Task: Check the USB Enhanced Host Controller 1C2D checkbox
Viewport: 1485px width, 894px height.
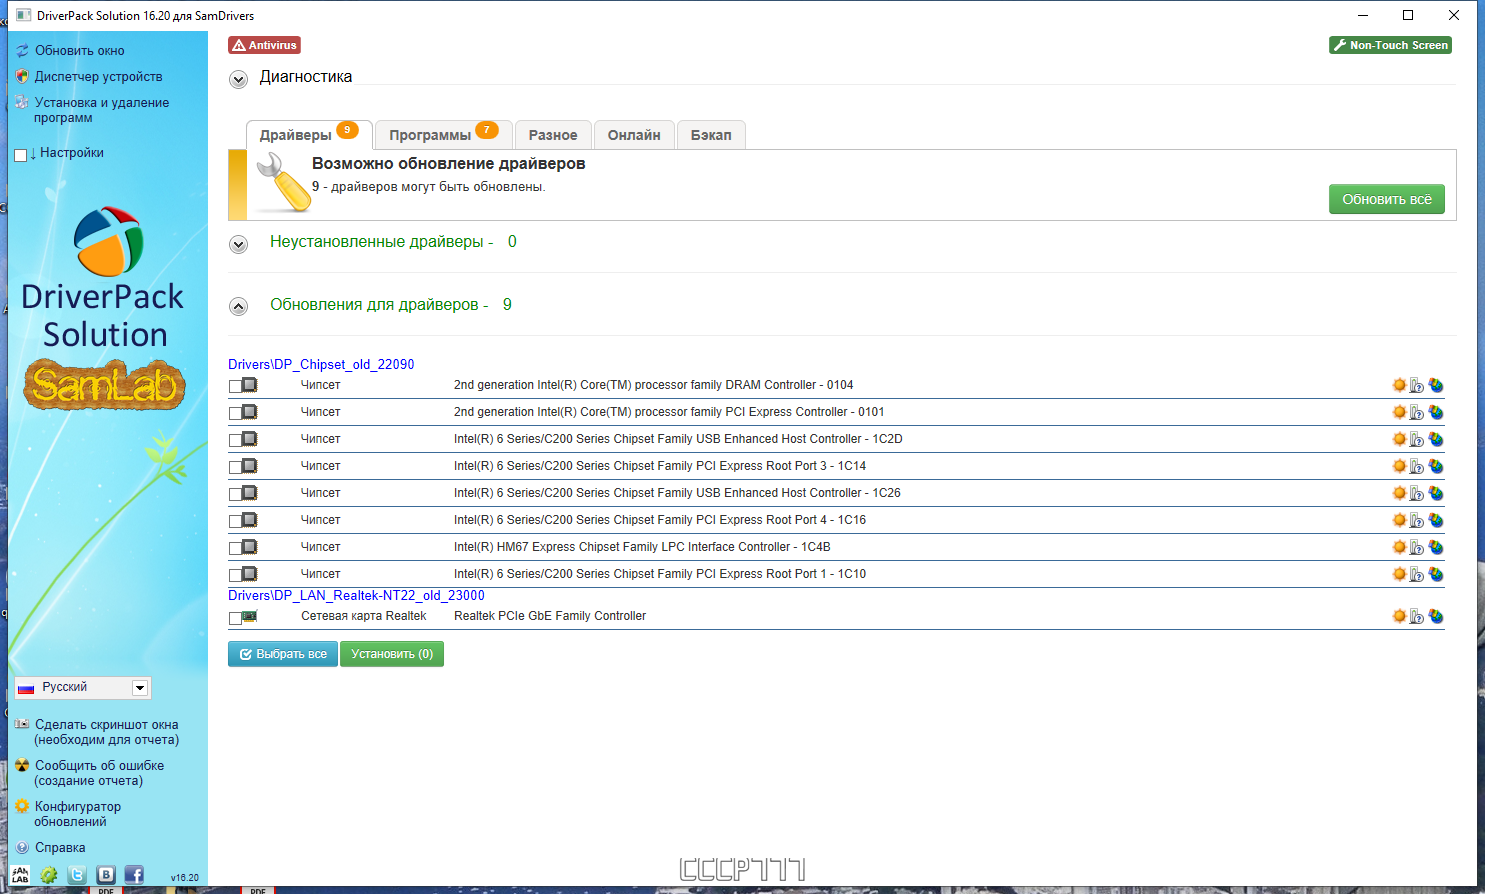Action: pyautogui.click(x=235, y=440)
